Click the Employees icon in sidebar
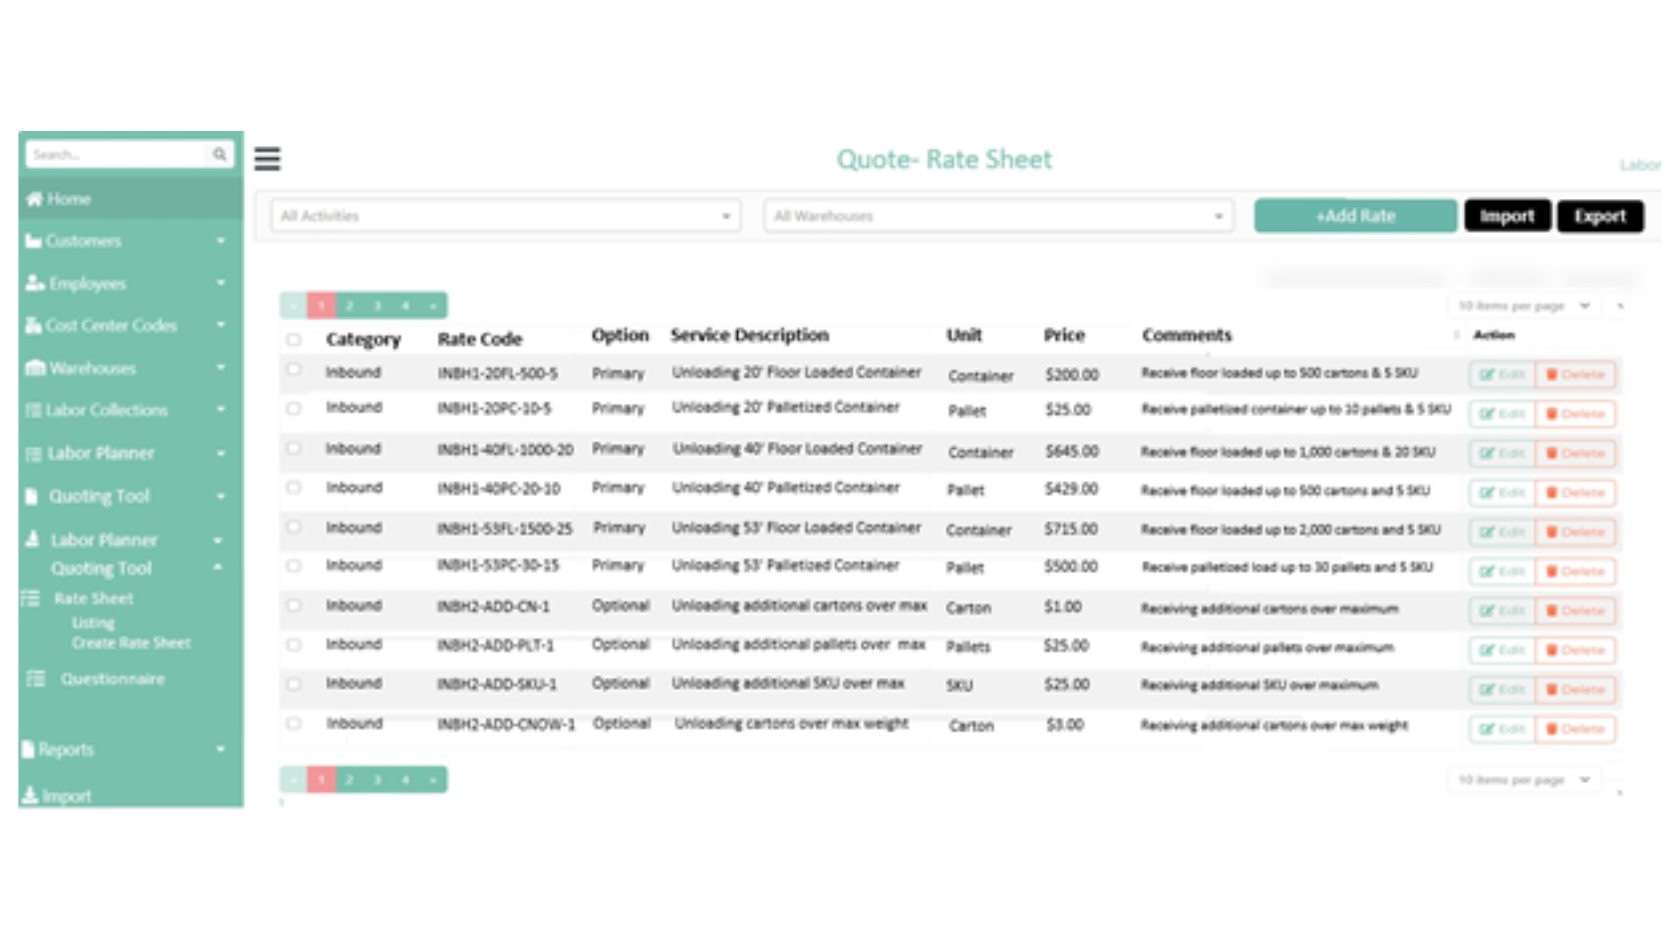Image resolution: width=1680 pixels, height=945 pixels. tap(35, 283)
